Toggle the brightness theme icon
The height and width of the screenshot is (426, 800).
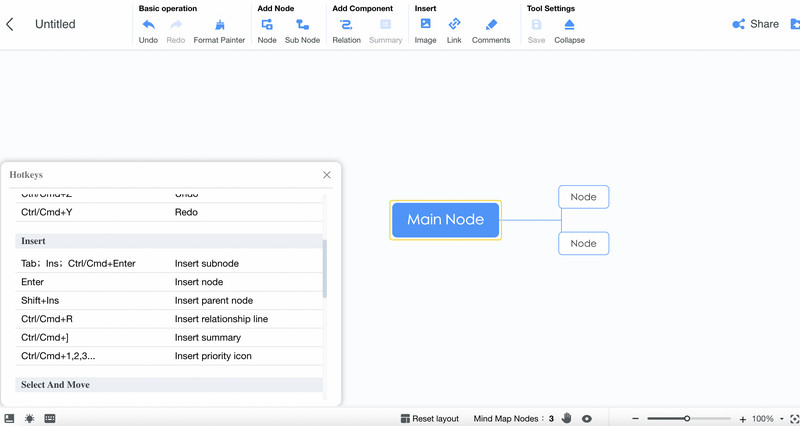tap(30, 418)
